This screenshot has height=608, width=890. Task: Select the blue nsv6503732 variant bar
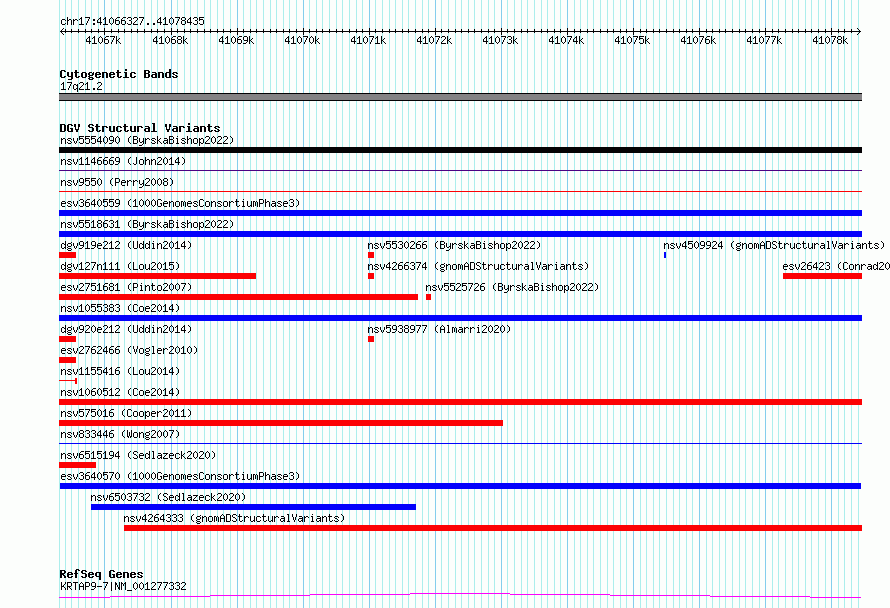(x=253, y=507)
